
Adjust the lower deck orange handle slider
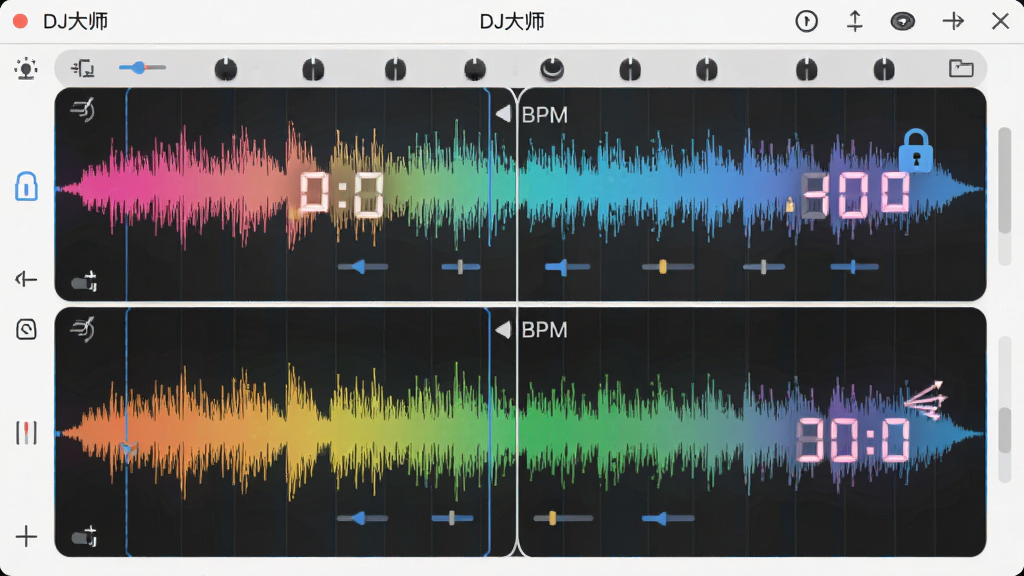563,519
